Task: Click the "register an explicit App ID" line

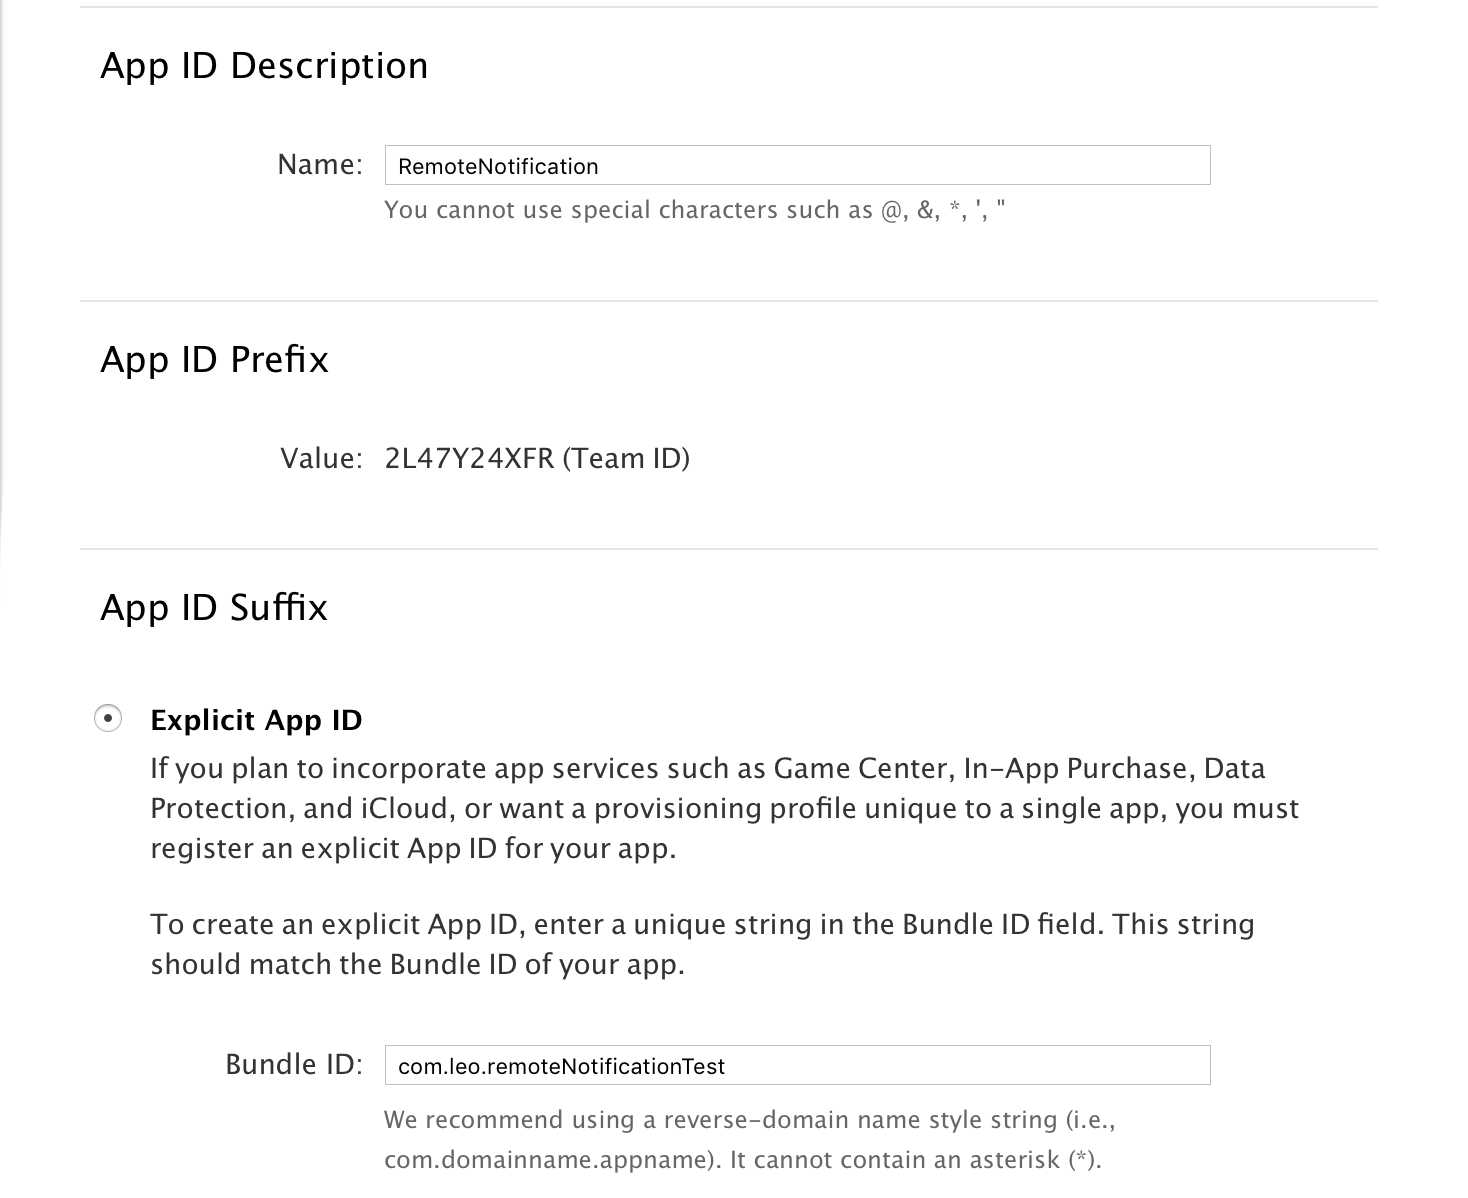Action: 413,849
